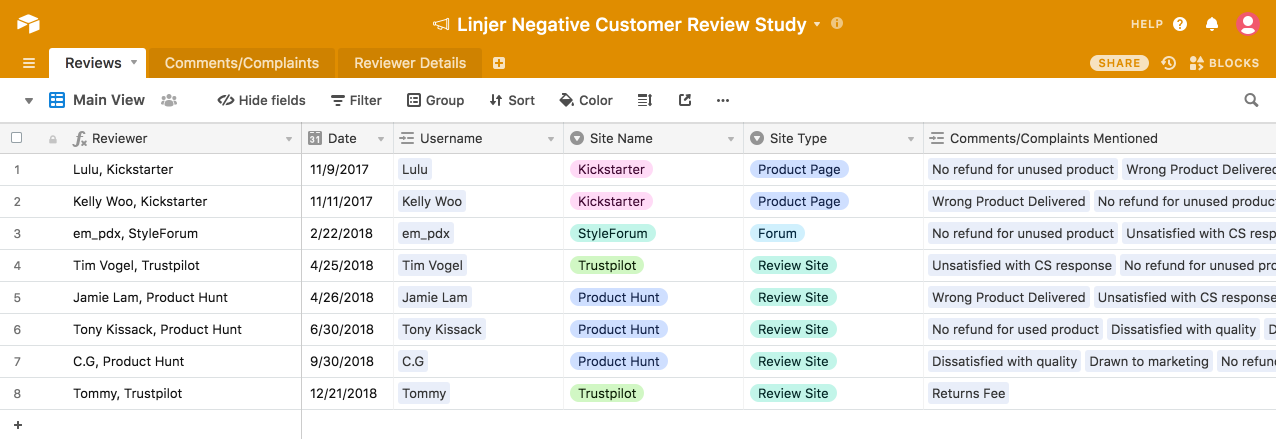The image size is (1276, 439).
Task: Open Reviewer column dropdown arrow
Action: [289, 139]
